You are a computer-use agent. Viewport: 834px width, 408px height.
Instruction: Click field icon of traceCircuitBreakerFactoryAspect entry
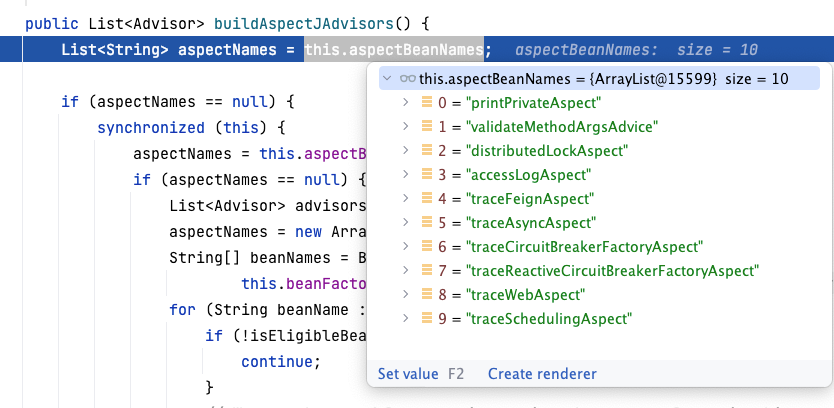[427, 247]
